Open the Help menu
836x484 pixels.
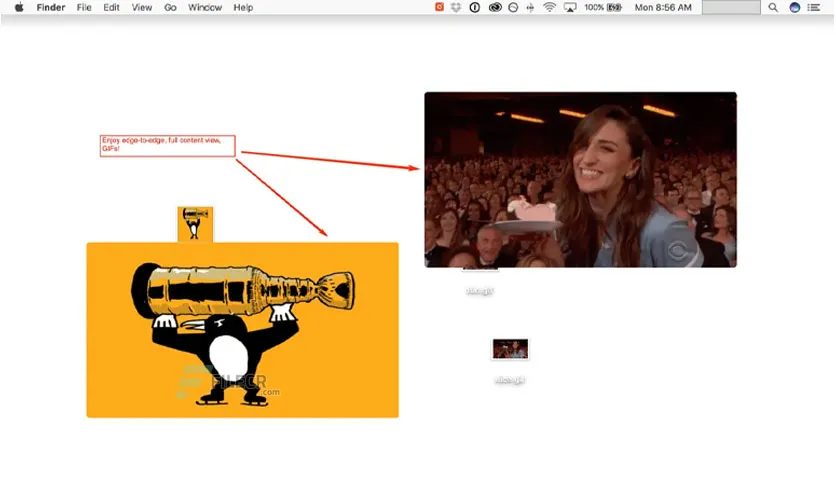click(243, 7)
